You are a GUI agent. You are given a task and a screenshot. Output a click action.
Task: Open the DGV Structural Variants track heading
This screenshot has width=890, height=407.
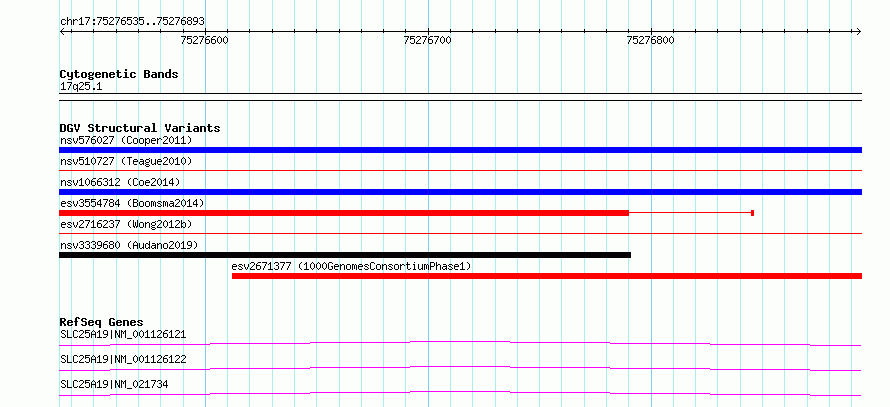[x=140, y=128]
